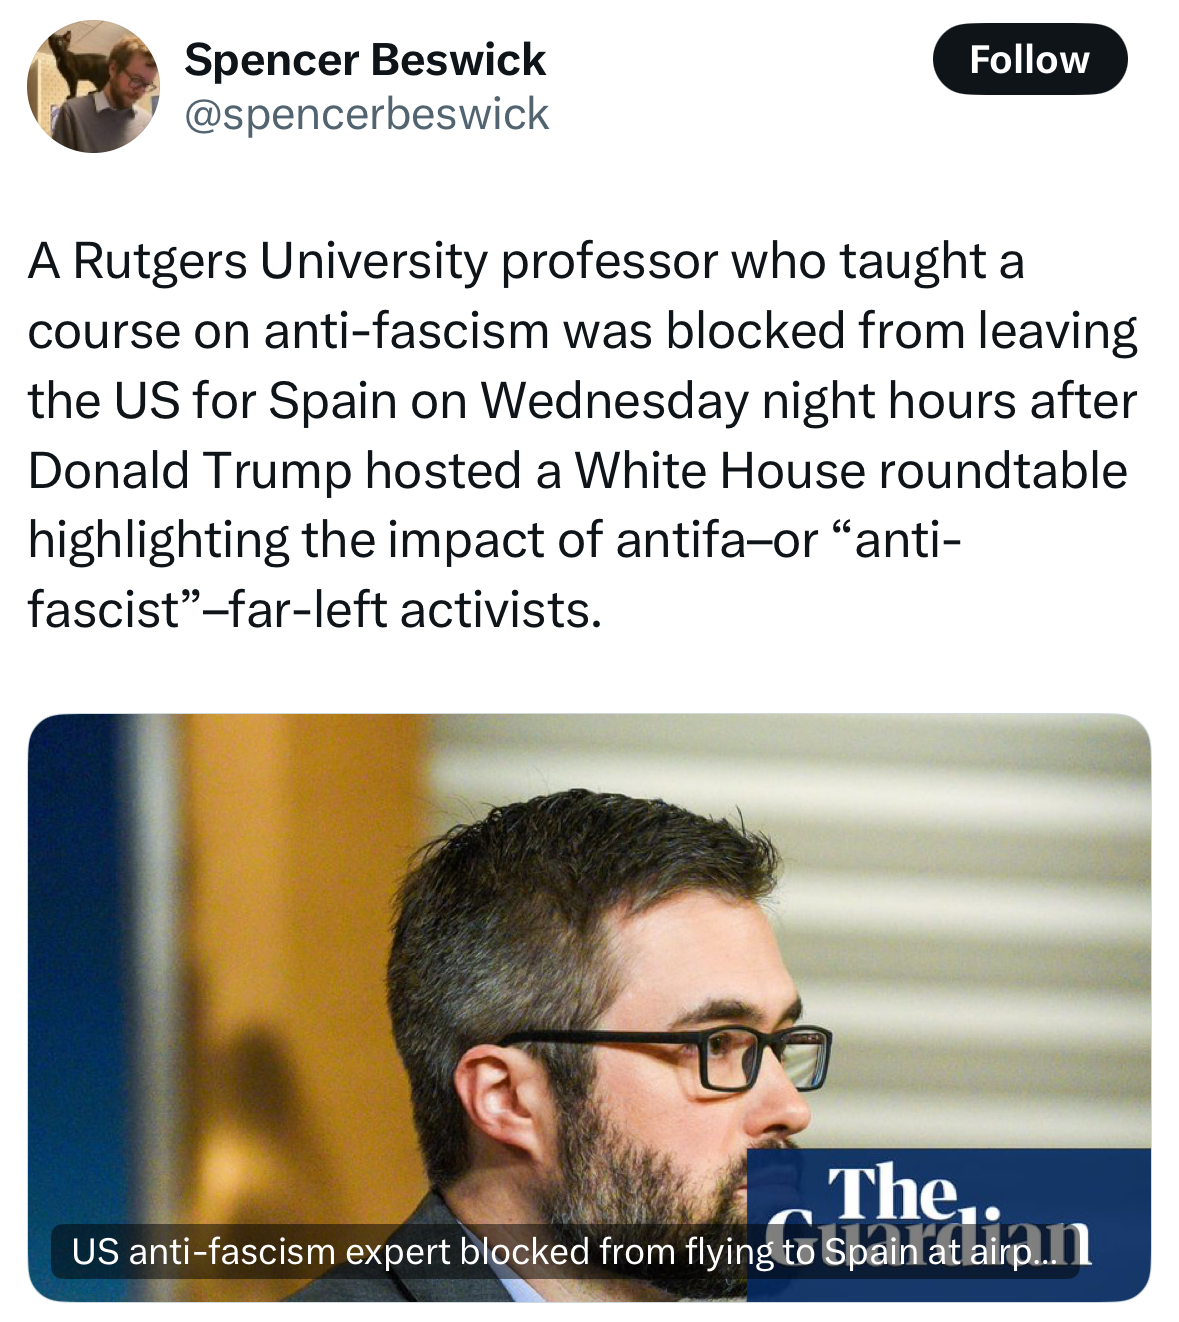Select the phrase "far-left activists" in tweet

pos(415,610)
